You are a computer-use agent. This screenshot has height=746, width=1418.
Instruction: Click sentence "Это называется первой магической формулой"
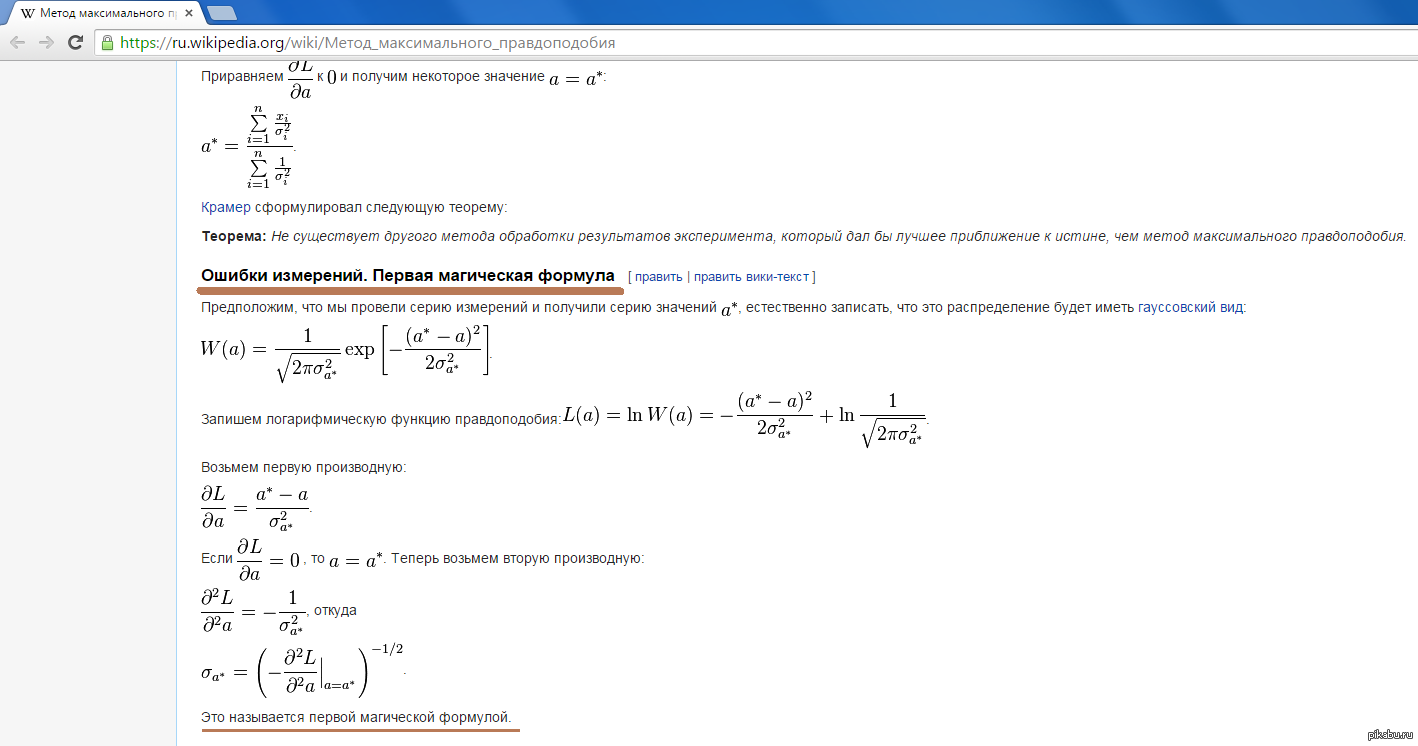pos(356,717)
